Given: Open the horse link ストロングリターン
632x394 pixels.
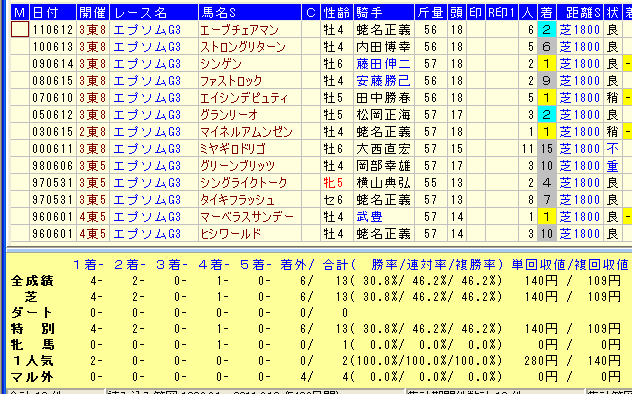Looking at the screenshot, I should pyautogui.click(x=243, y=47).
